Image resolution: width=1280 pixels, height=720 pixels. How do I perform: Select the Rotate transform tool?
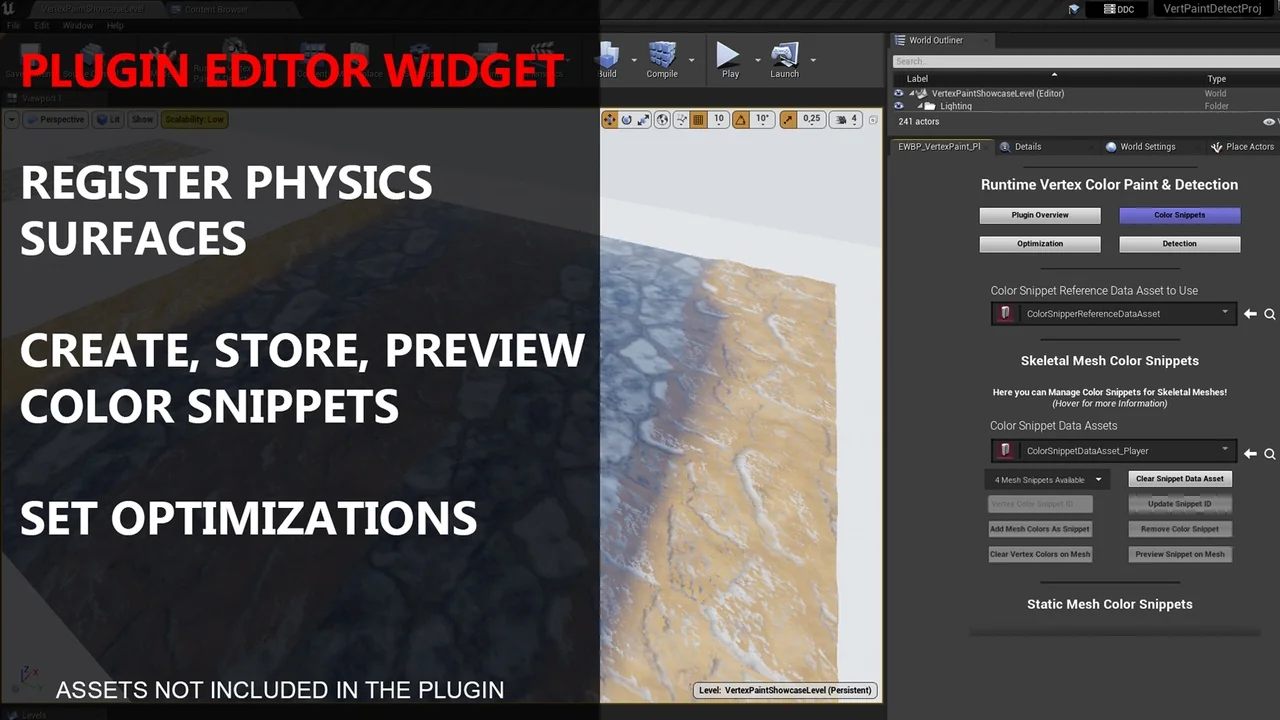(627, 119)
